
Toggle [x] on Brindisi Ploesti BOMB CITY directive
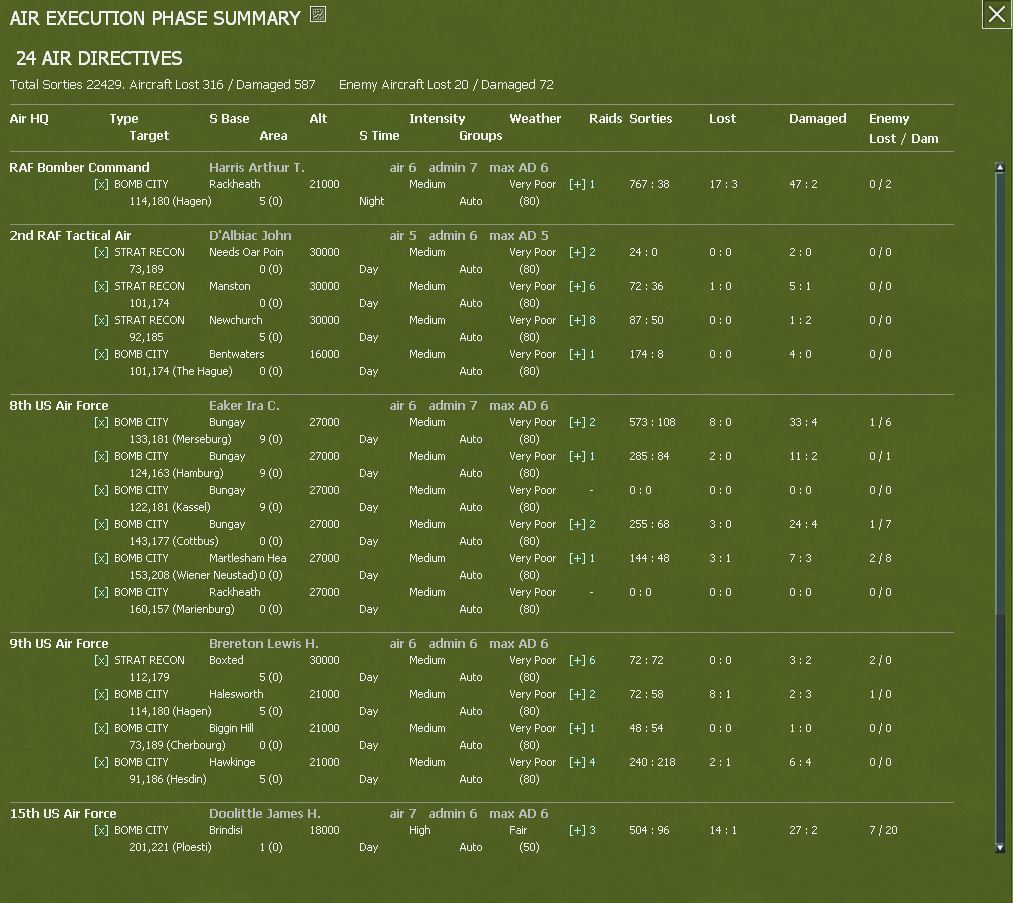101,830
